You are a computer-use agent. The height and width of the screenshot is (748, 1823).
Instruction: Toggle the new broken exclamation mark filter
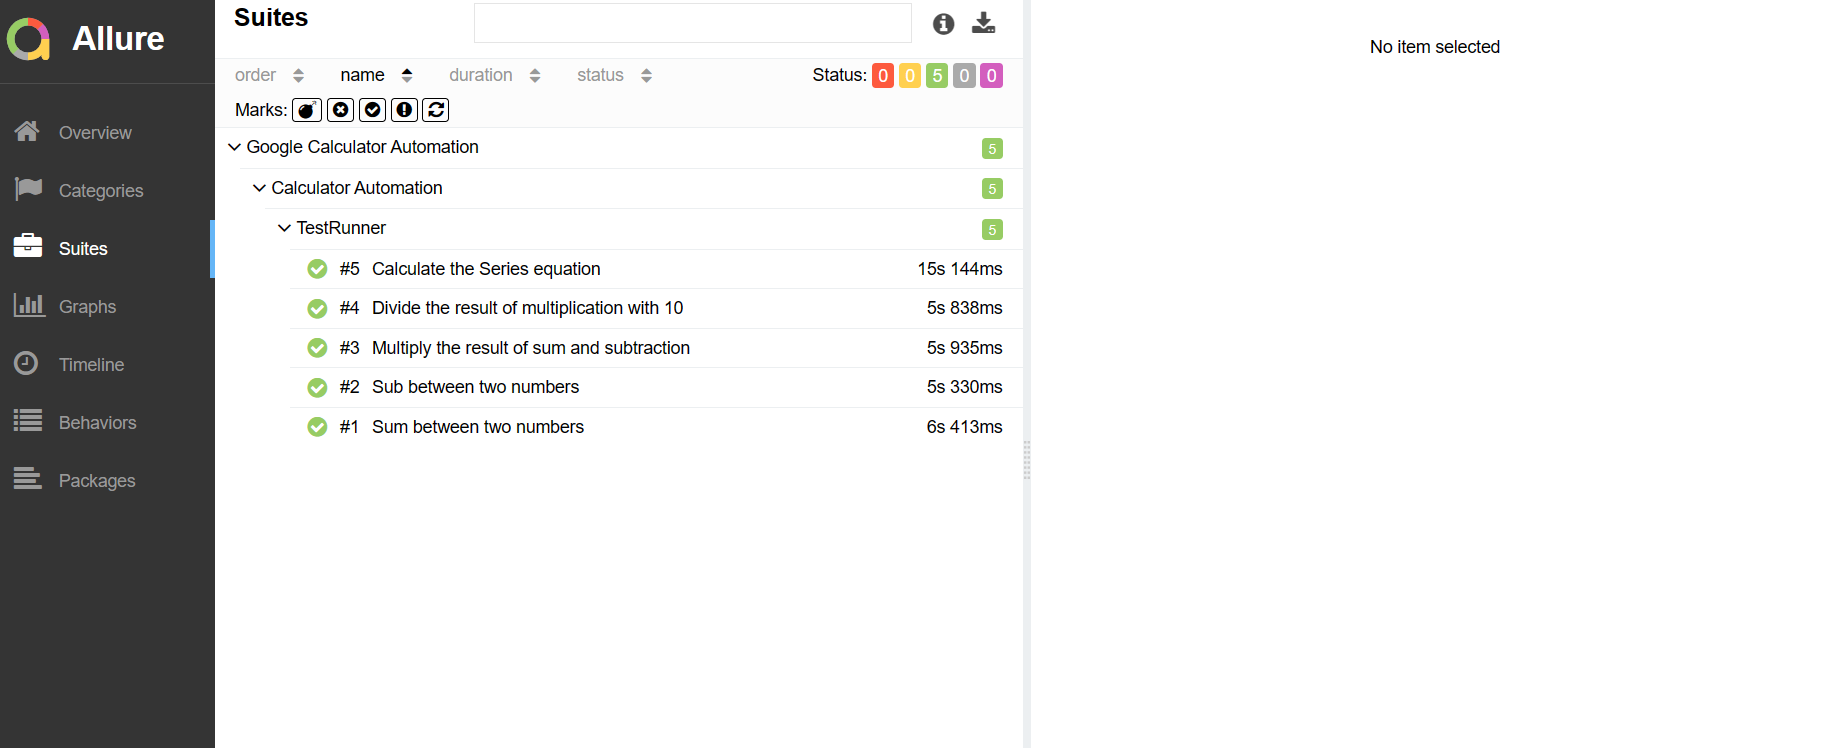[x=405, y=110]
